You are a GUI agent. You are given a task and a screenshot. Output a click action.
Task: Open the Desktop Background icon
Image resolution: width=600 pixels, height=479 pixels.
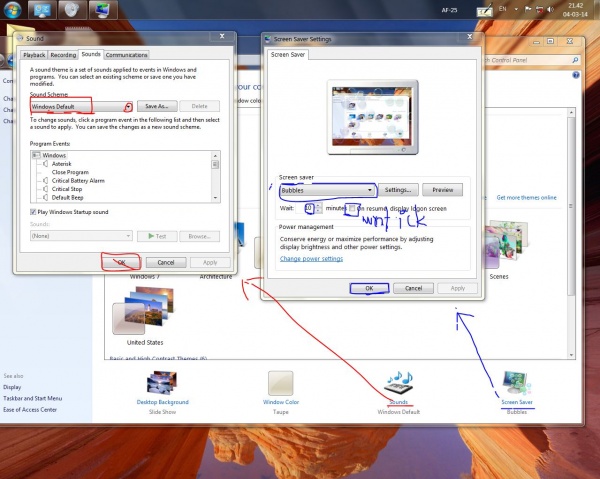click(162, 382)
